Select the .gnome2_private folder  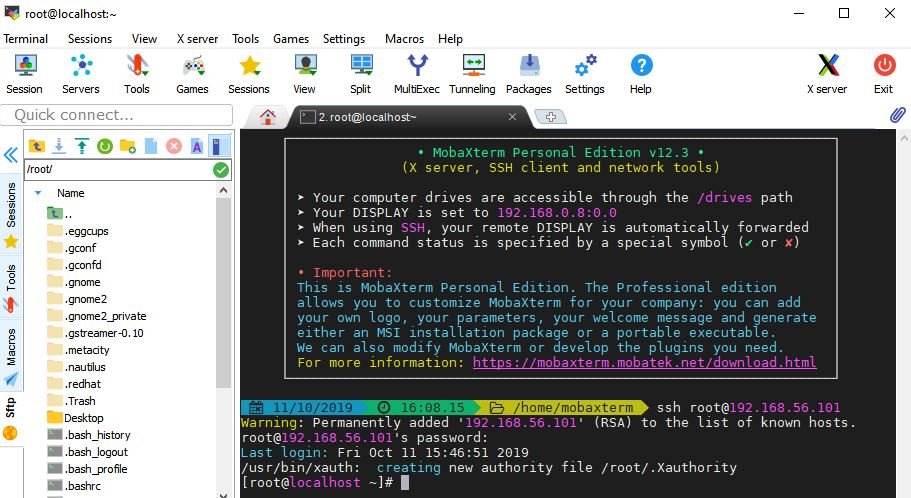(x=97, y=316)
